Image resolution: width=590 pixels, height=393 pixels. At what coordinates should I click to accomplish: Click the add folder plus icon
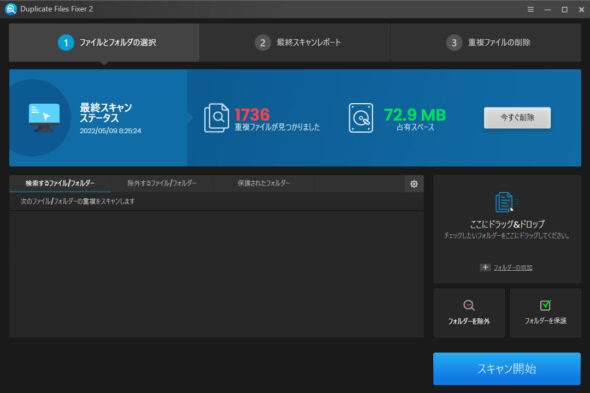tap(485, 267)
